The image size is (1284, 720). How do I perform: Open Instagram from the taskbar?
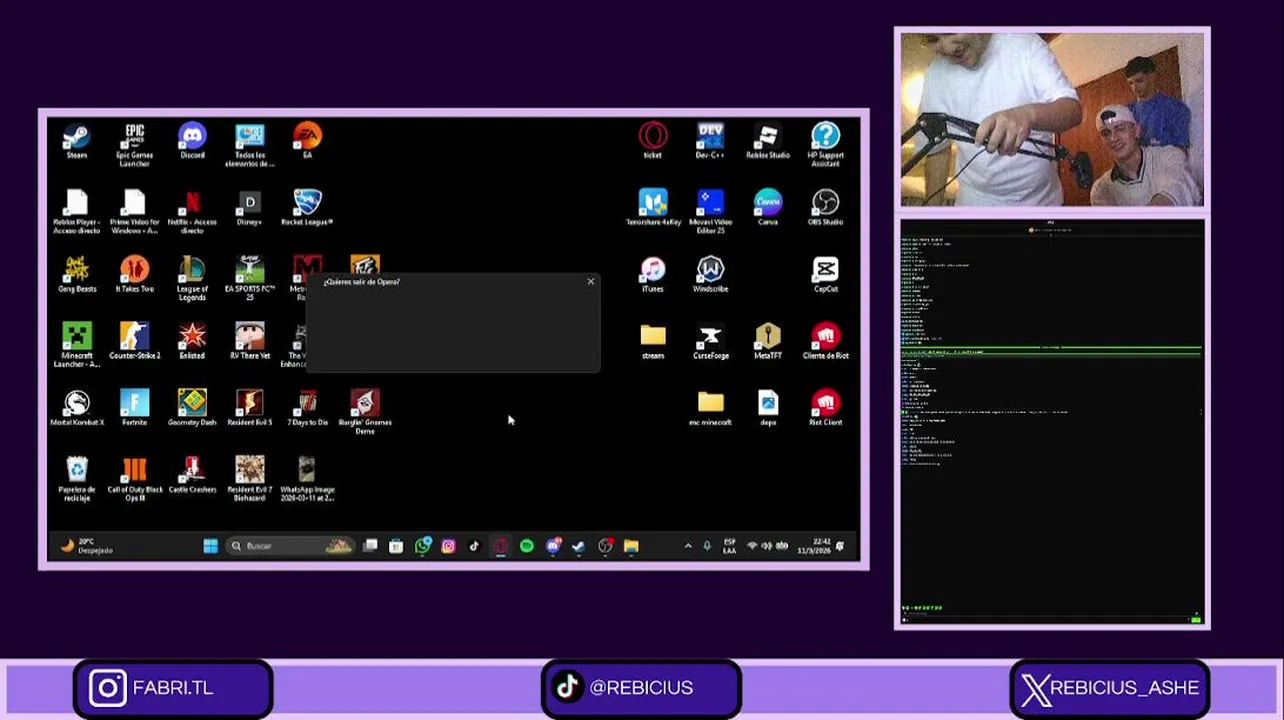[x=448, y=546]
